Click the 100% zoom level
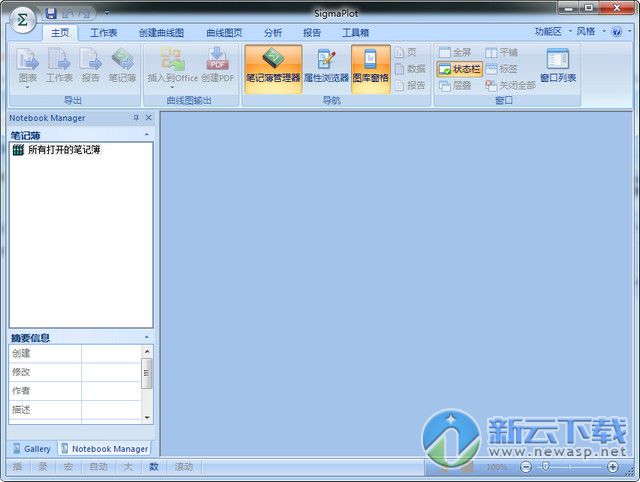This screenshot has height=482, width=640. pos(496,467)
